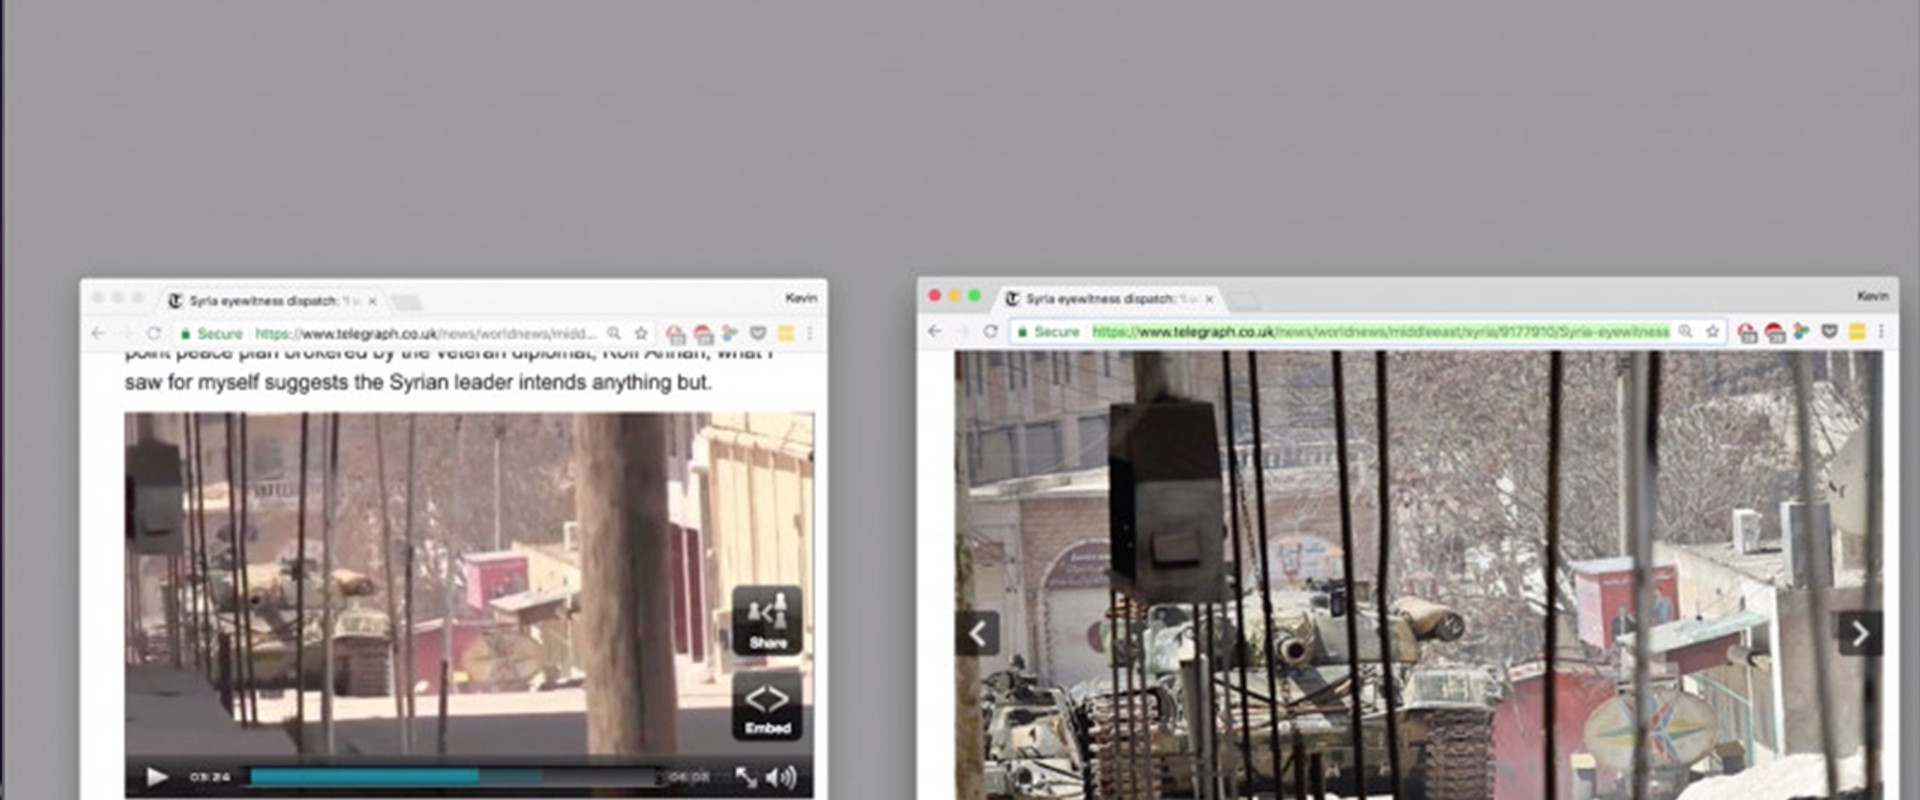Open the Kevin profile menu, right window
Image resolution: width=1920 pixels, height=800 pixels.
pos(1872,296)
